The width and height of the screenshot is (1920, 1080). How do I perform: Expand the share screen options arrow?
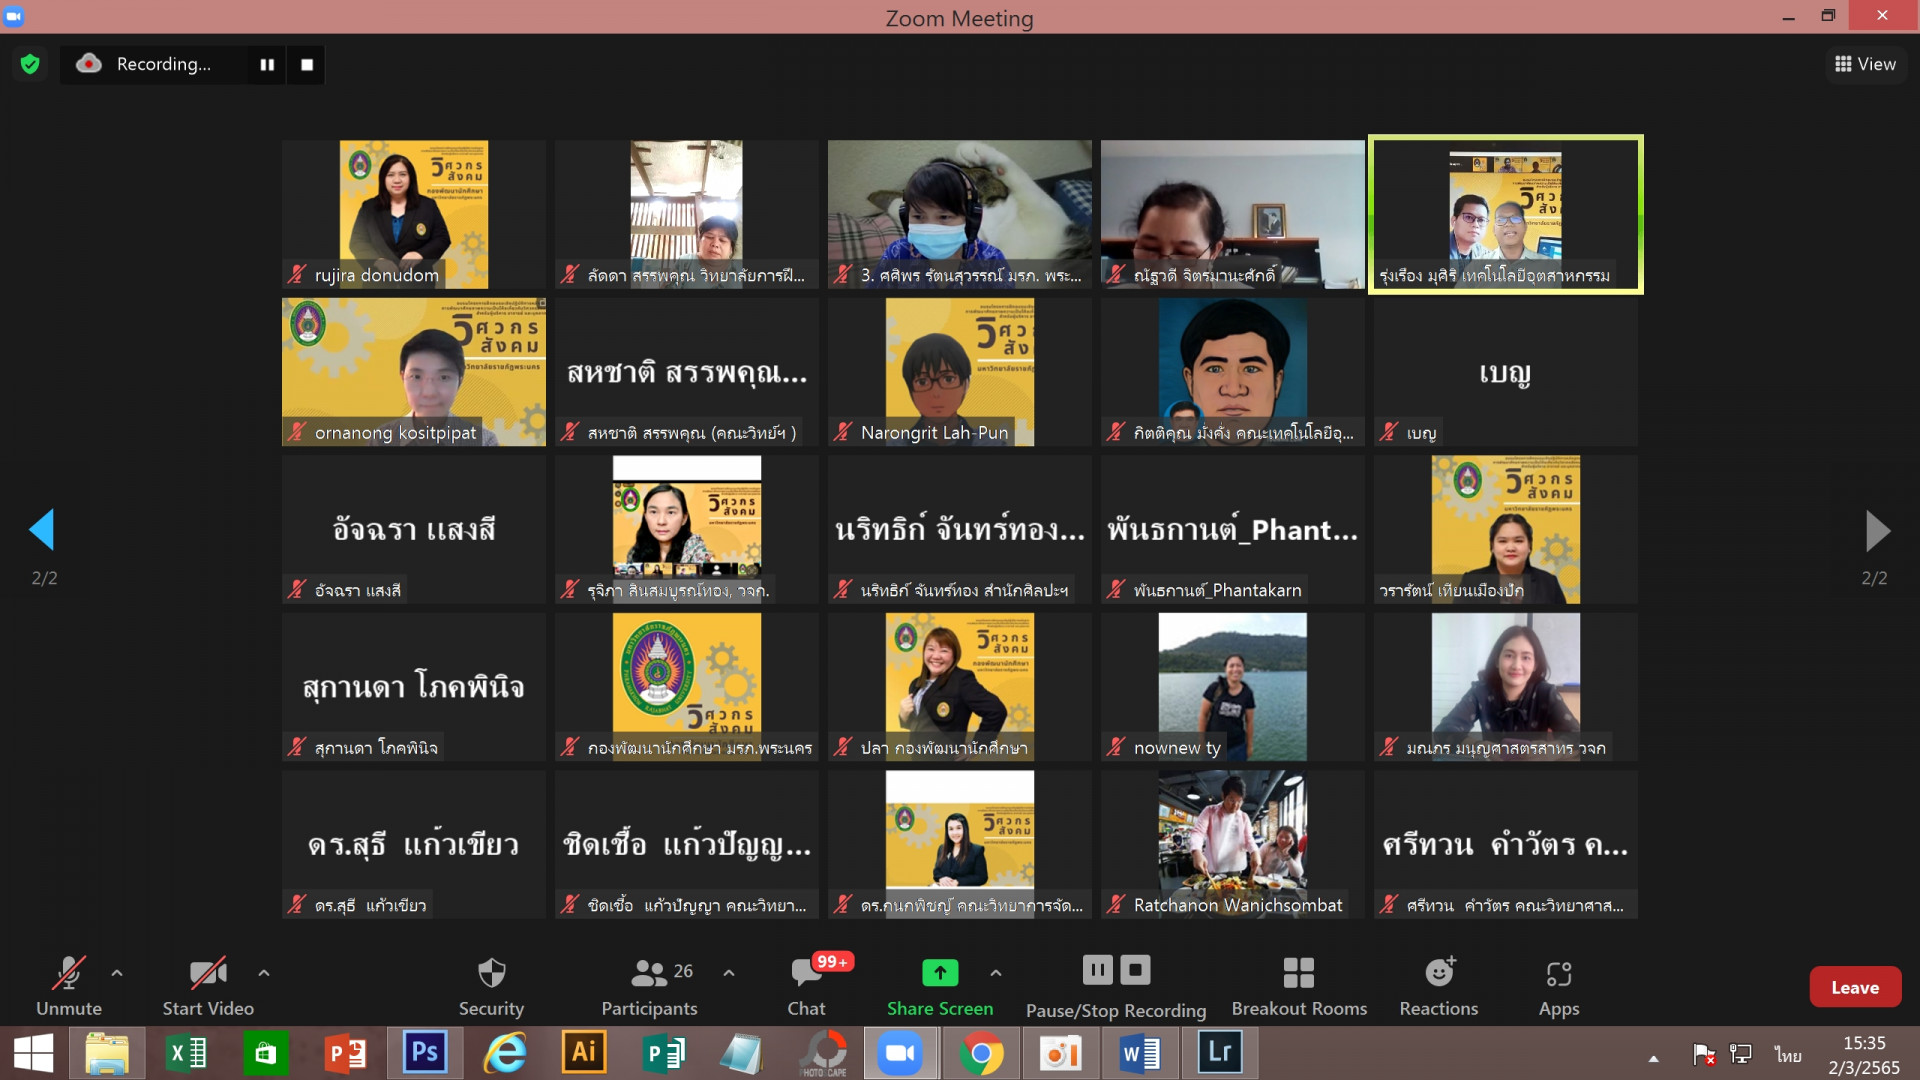996,972
